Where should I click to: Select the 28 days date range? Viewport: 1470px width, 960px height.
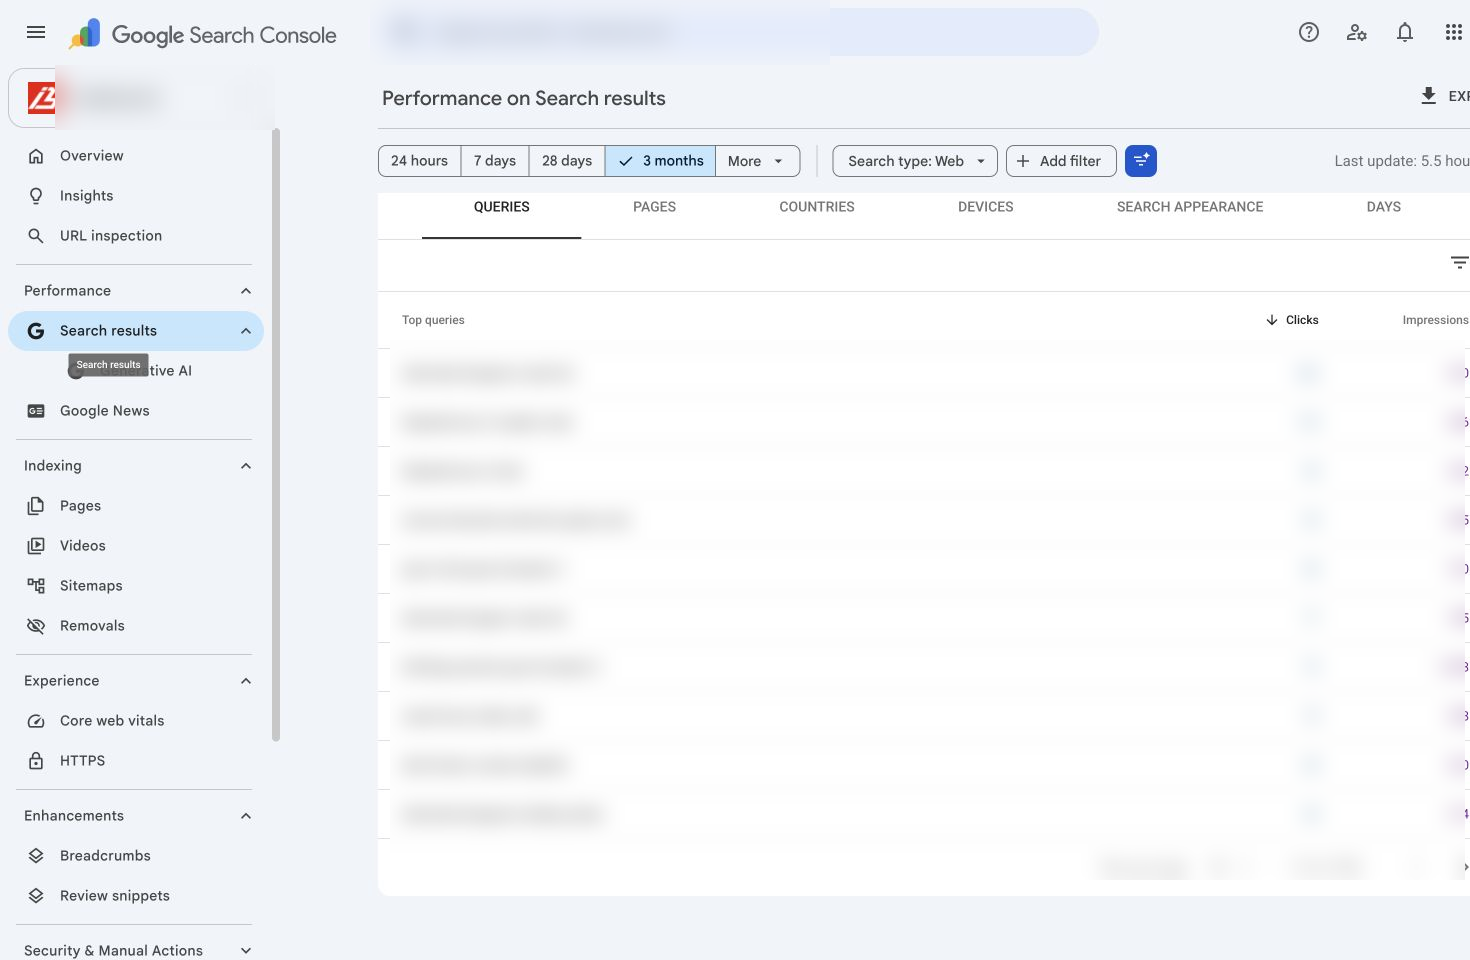[567, 161]
